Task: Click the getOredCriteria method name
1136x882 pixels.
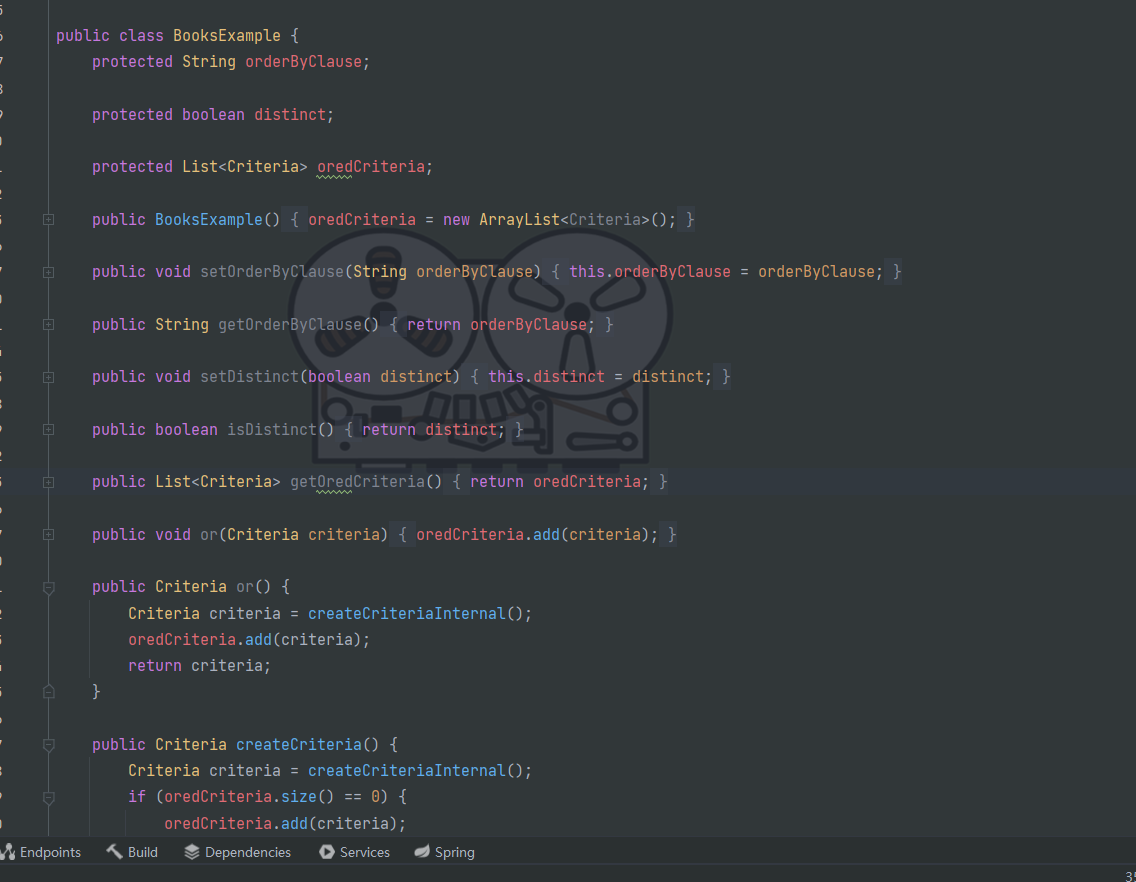Action: (x=357, y=482)
